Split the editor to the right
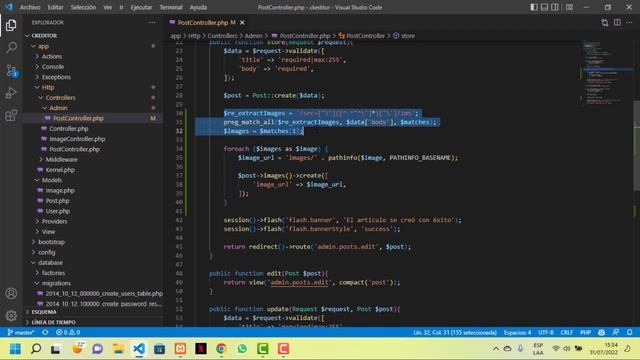The width and height of the screenshot is (640, 360). pos(617,22)
